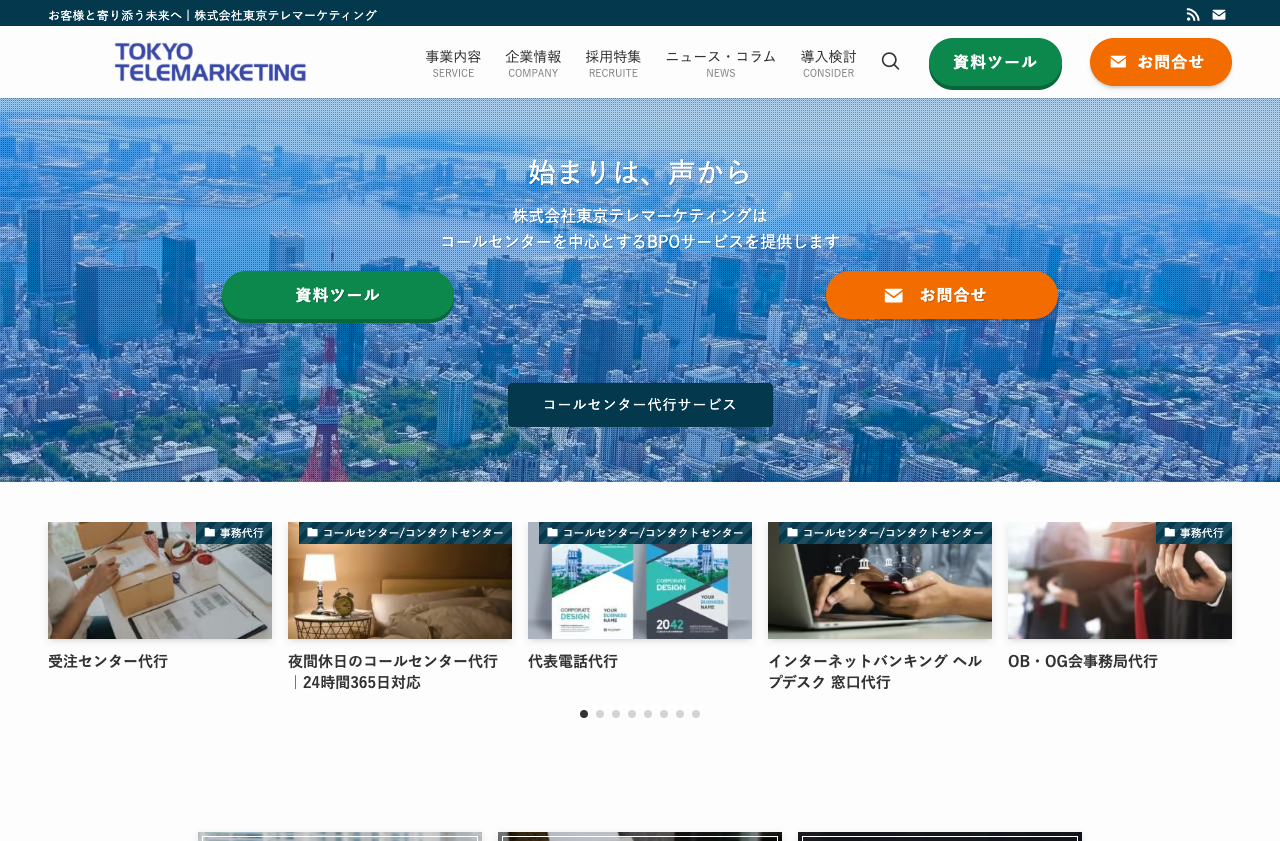Open the コールセンター代行サービス link
The image size is (1280, 841).
(x=640, y=404)
